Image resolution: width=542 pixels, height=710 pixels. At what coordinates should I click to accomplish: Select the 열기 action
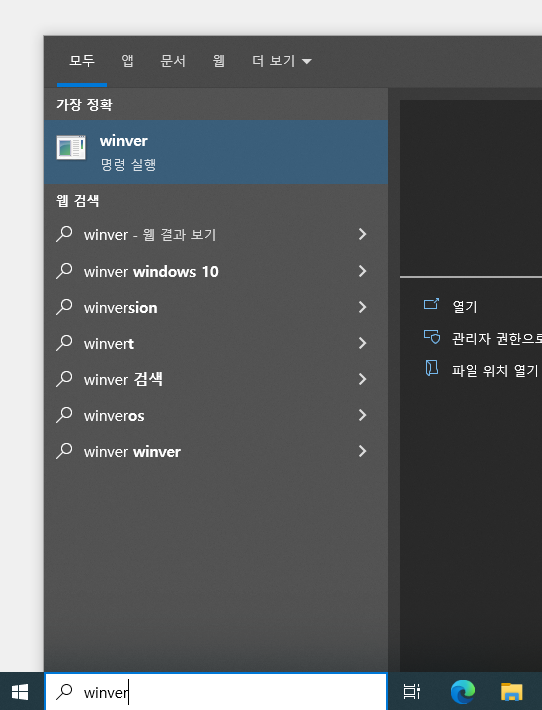click(x=465, y=307)
